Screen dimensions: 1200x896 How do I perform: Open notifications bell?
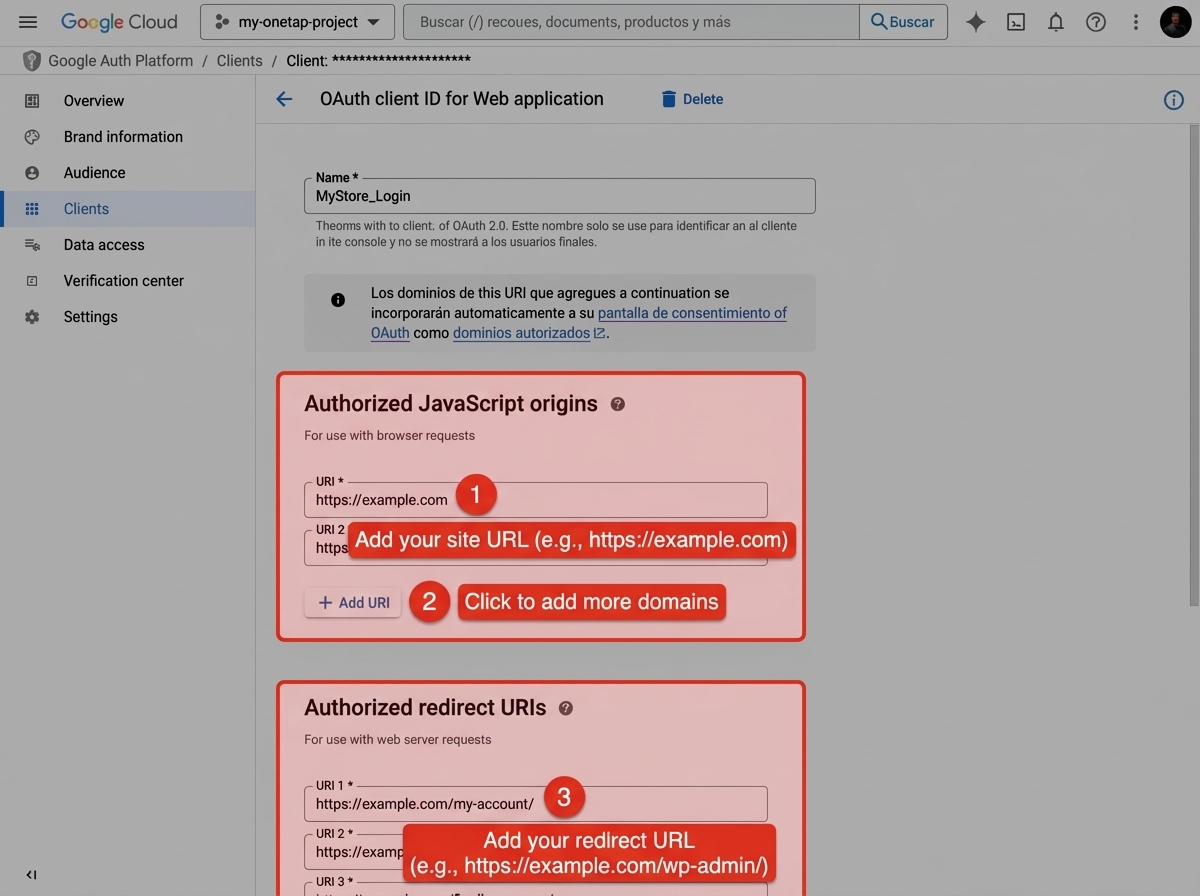tap(1055, 21)
